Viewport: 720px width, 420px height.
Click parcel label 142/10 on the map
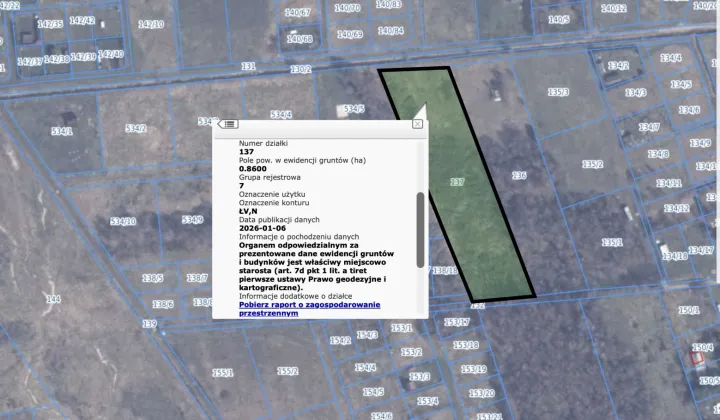point(151,24)
